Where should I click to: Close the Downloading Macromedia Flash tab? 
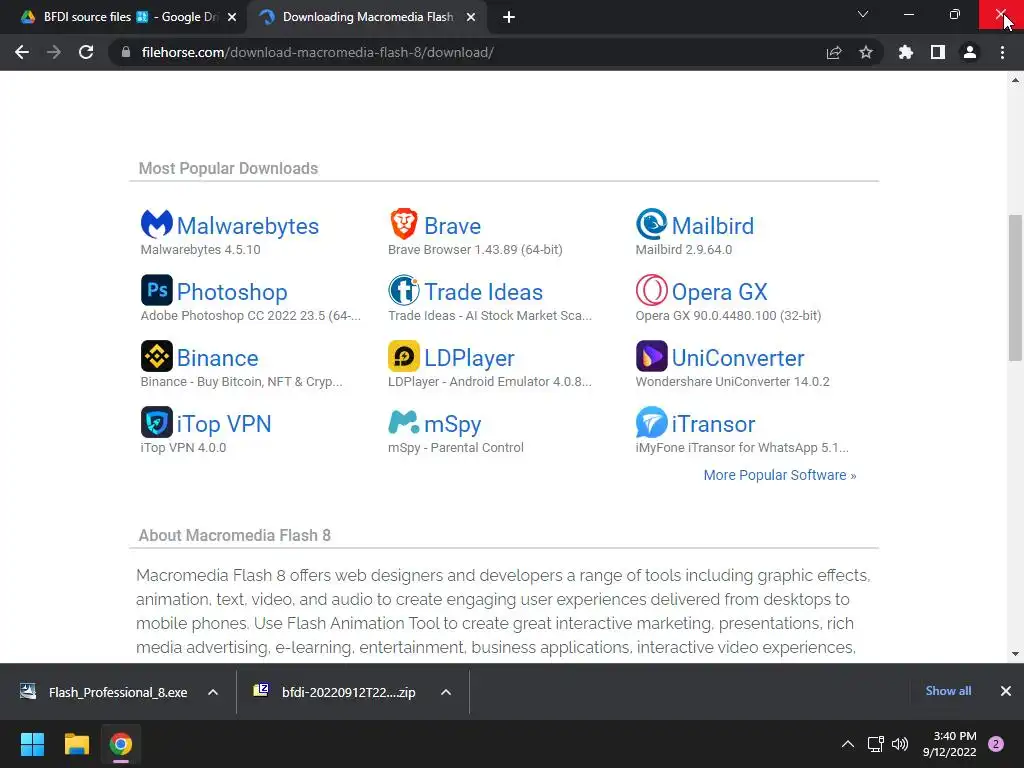471,17
